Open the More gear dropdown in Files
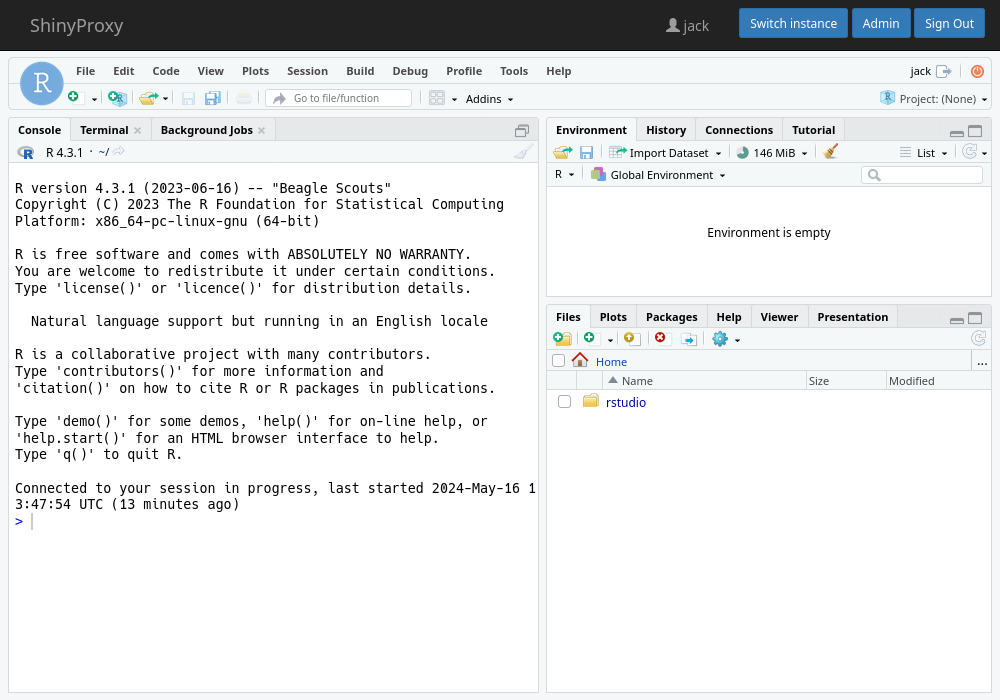 tap(726, 339)
